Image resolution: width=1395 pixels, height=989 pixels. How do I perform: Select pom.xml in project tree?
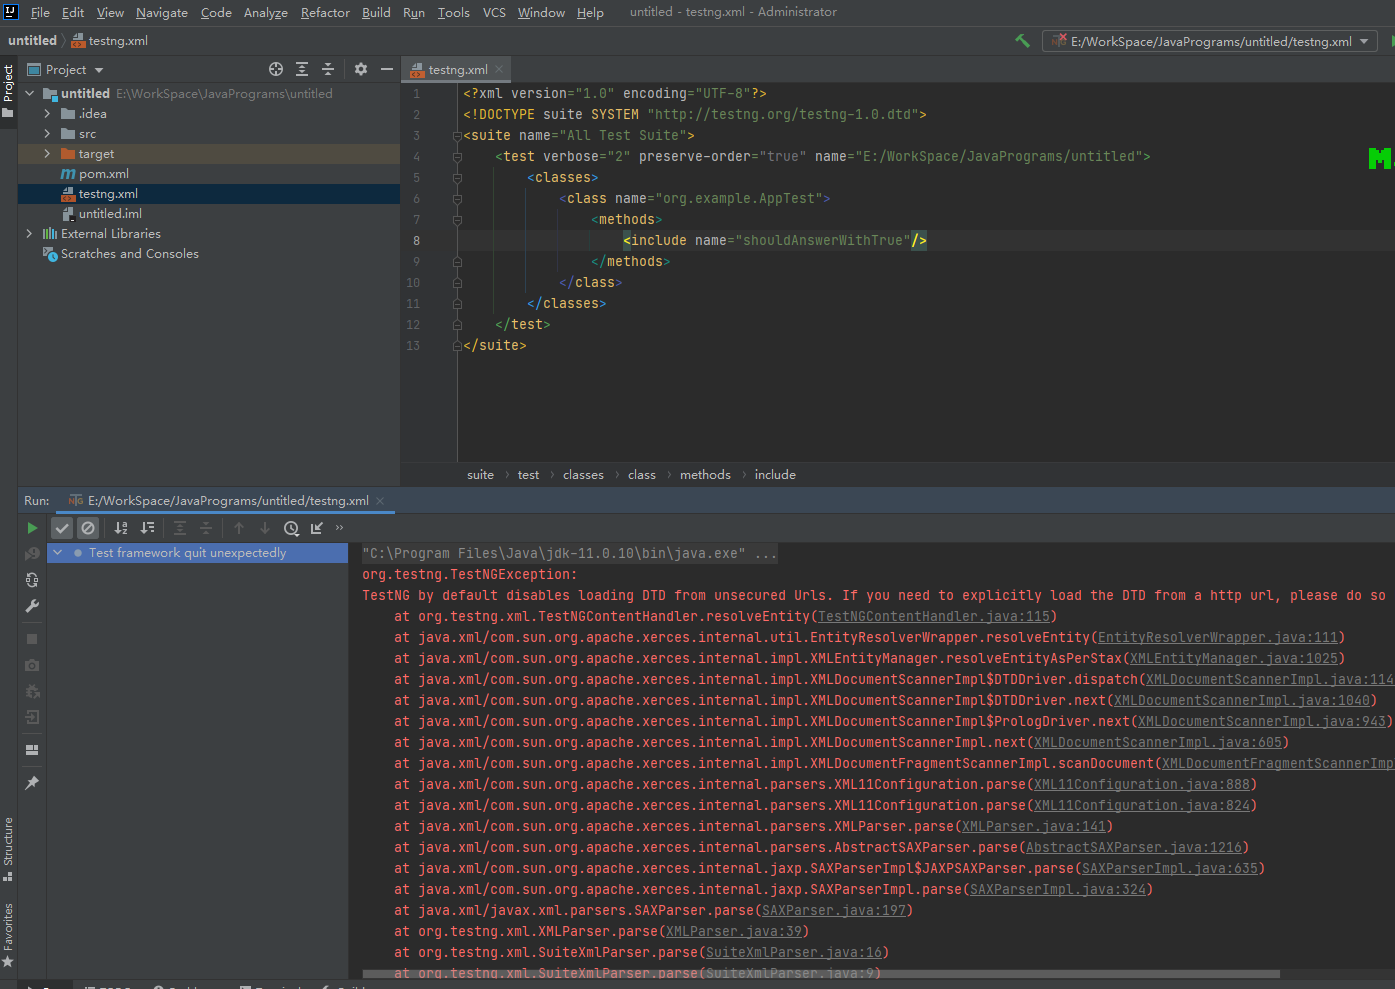pyautogui.click(x=104, y=174)
